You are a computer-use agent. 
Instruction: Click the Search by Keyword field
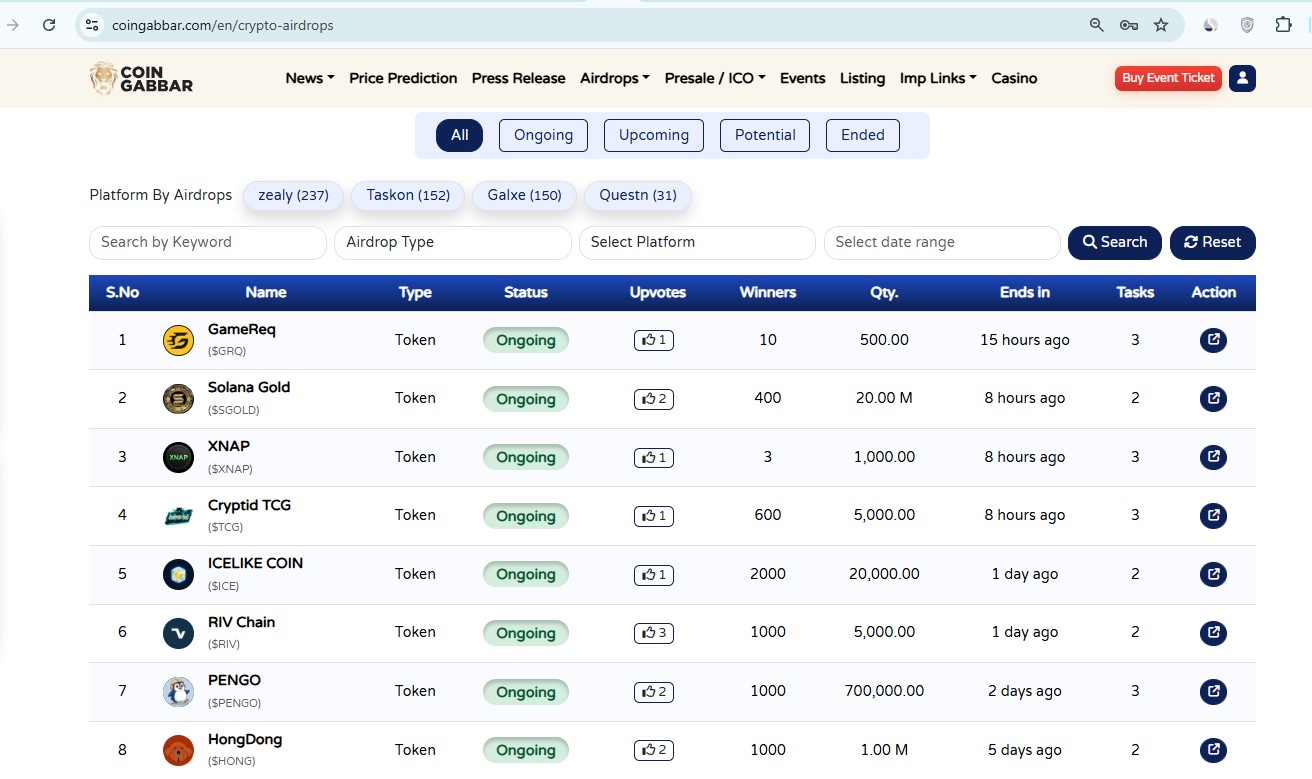(207, 242)
